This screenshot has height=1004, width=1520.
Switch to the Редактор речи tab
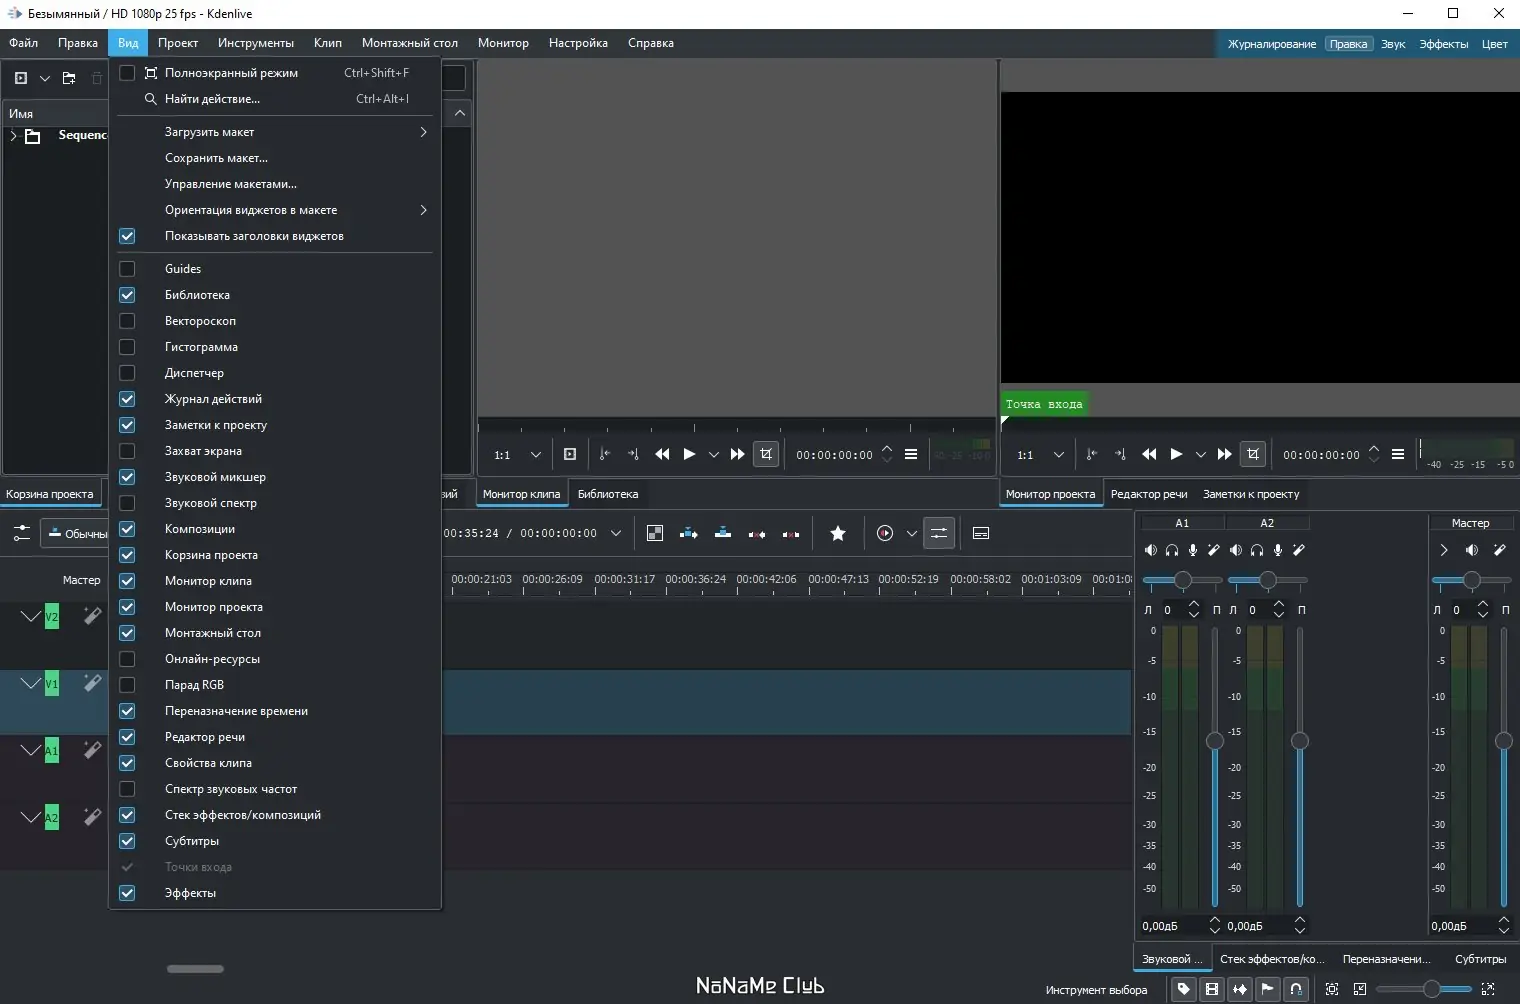click(1148, 494)
